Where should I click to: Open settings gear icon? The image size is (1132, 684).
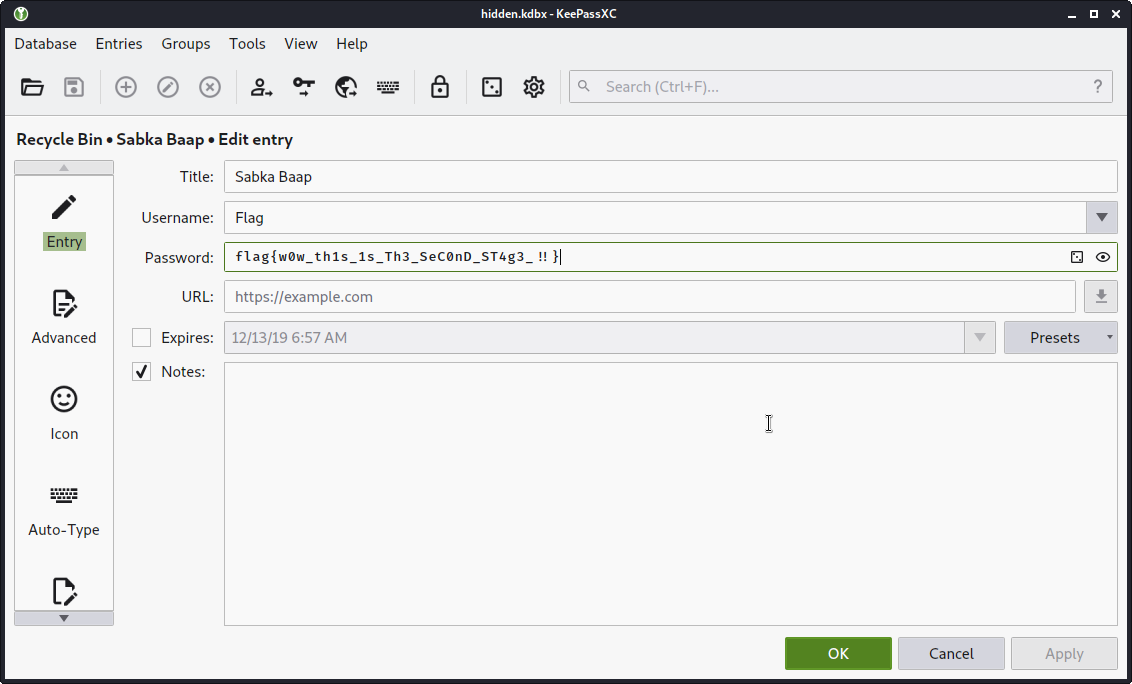[x=534, y=87]
